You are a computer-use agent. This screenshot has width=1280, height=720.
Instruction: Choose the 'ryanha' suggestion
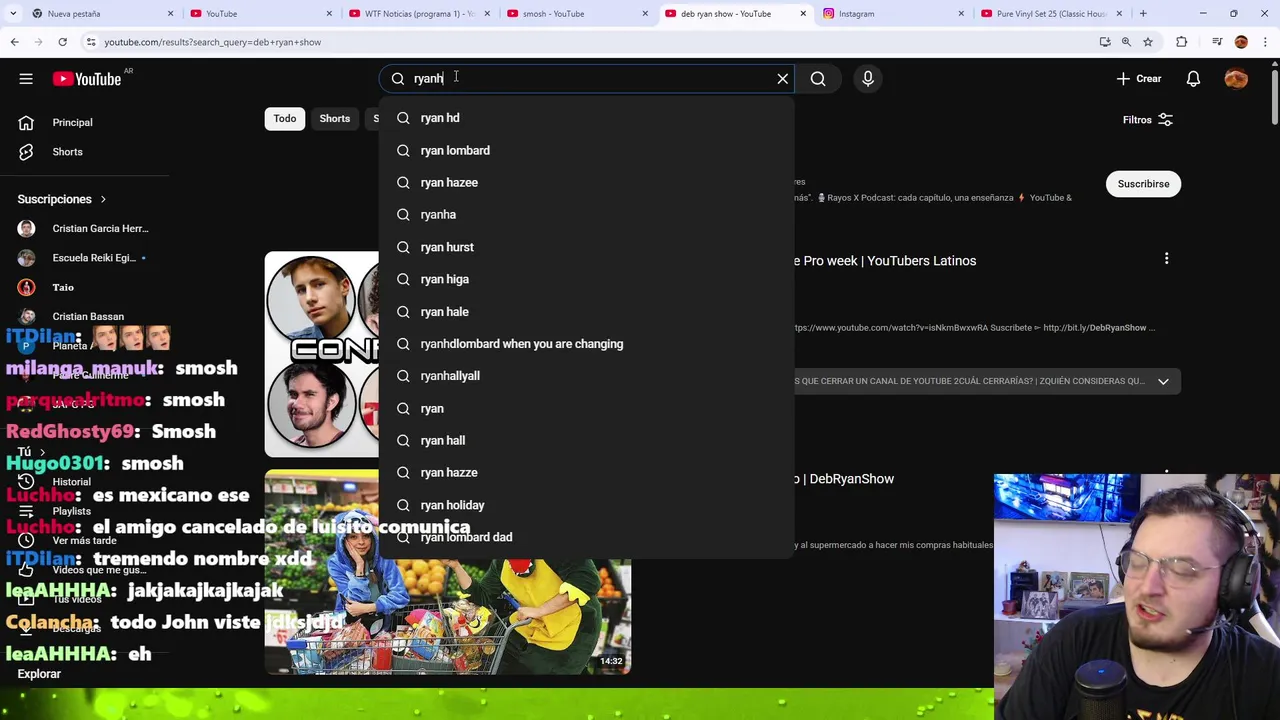pyautogui.click(x=586, y=215)
